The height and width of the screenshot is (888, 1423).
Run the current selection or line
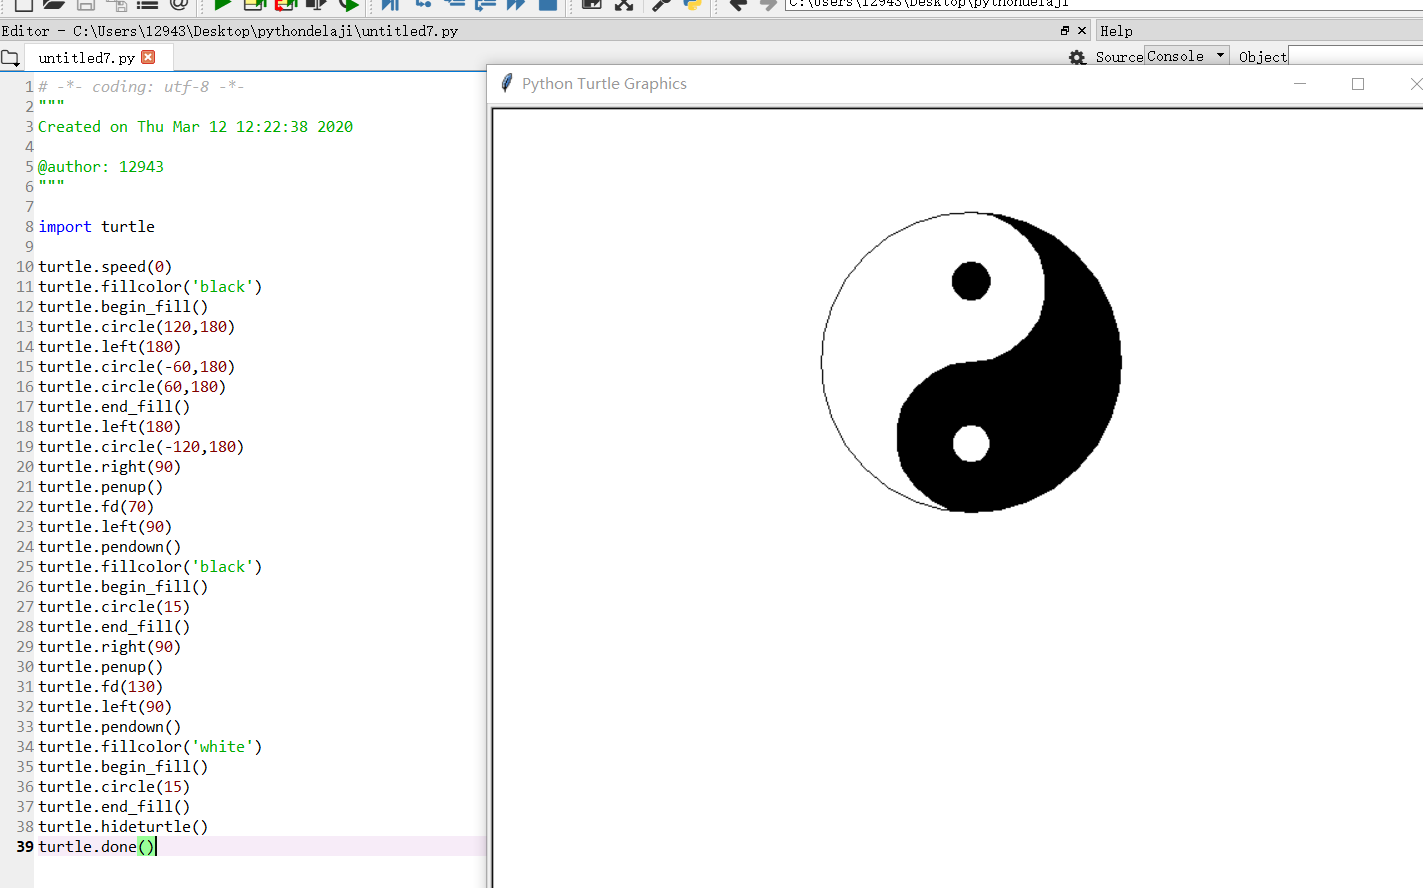pos(317,5)
